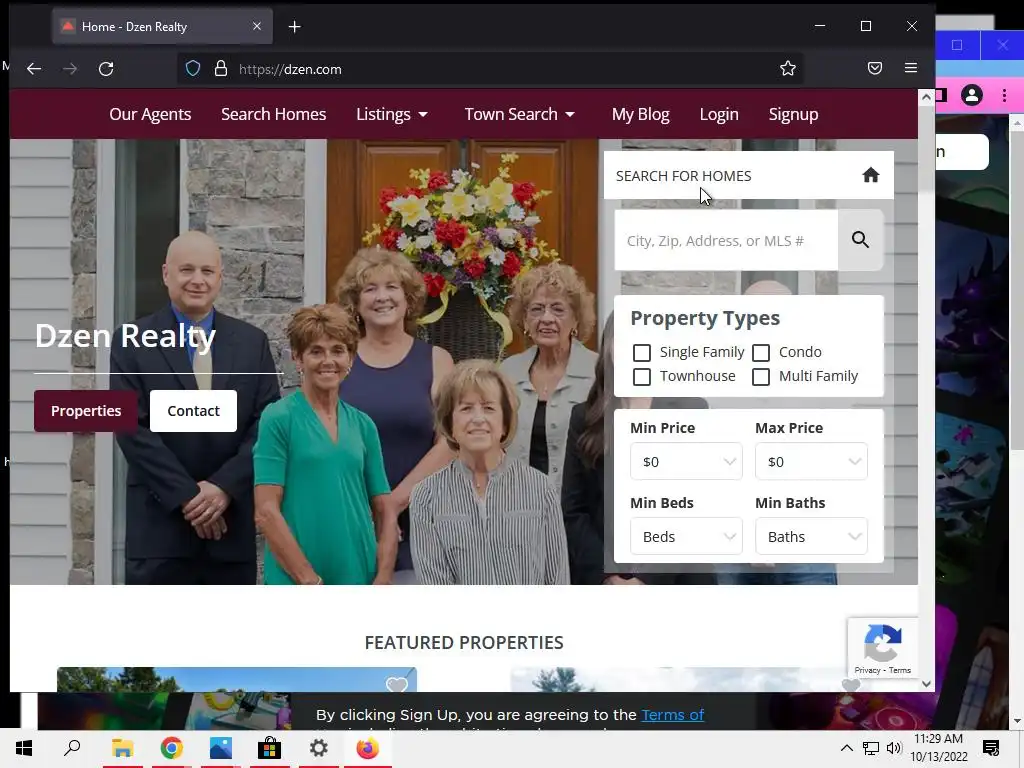Click the Firefox taskbar icon

pyautogui.click(x=368, y=748)
